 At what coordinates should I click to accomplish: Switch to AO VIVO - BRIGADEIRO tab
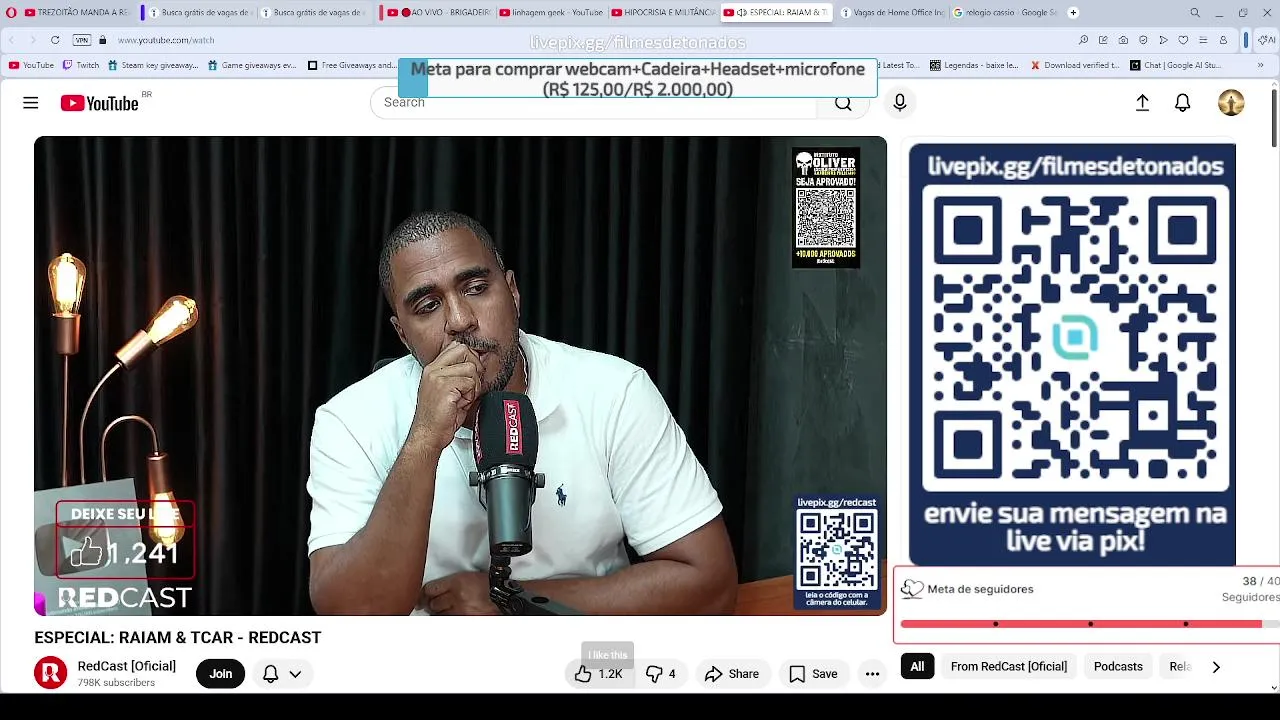tap(439, 13)
